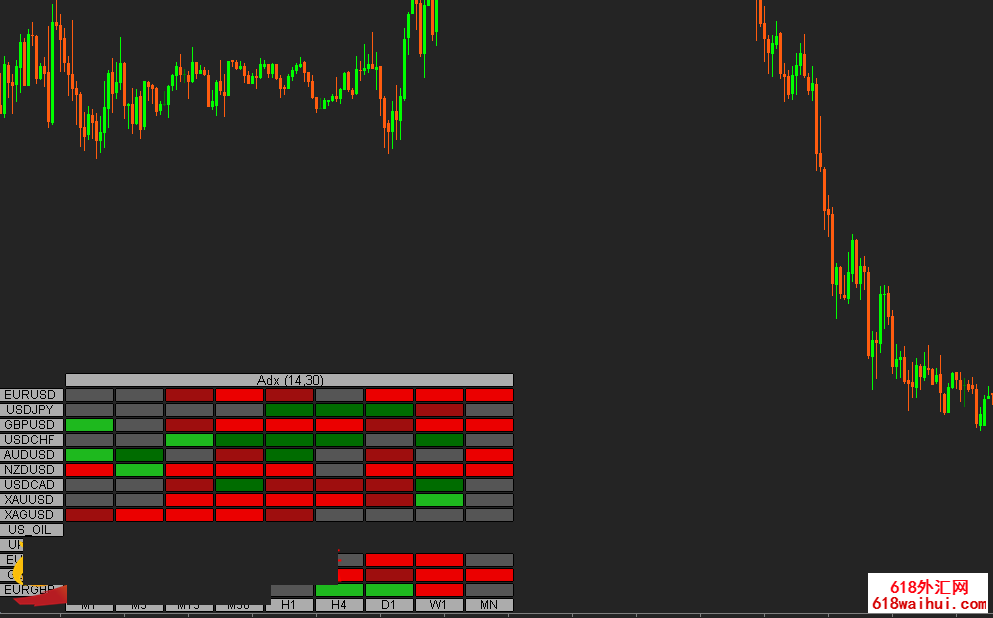Choose the USDCHF symbol label

click(x=31, y=440)
